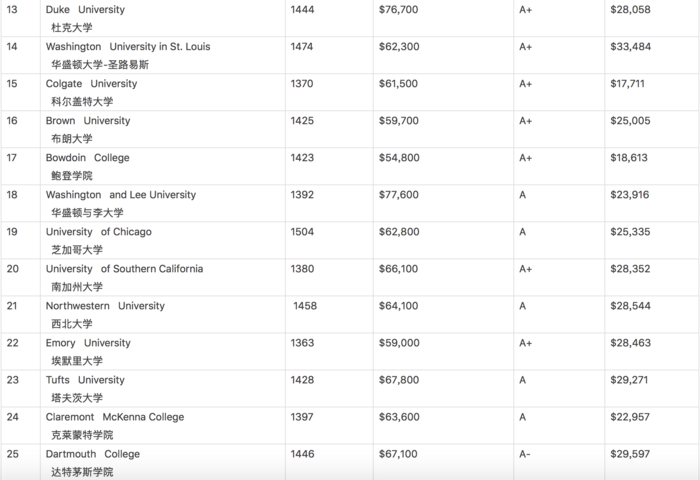Viewport: 700px width, 480px height.
Task: Select Dartmouth College name cell
Action: [92, 454]
